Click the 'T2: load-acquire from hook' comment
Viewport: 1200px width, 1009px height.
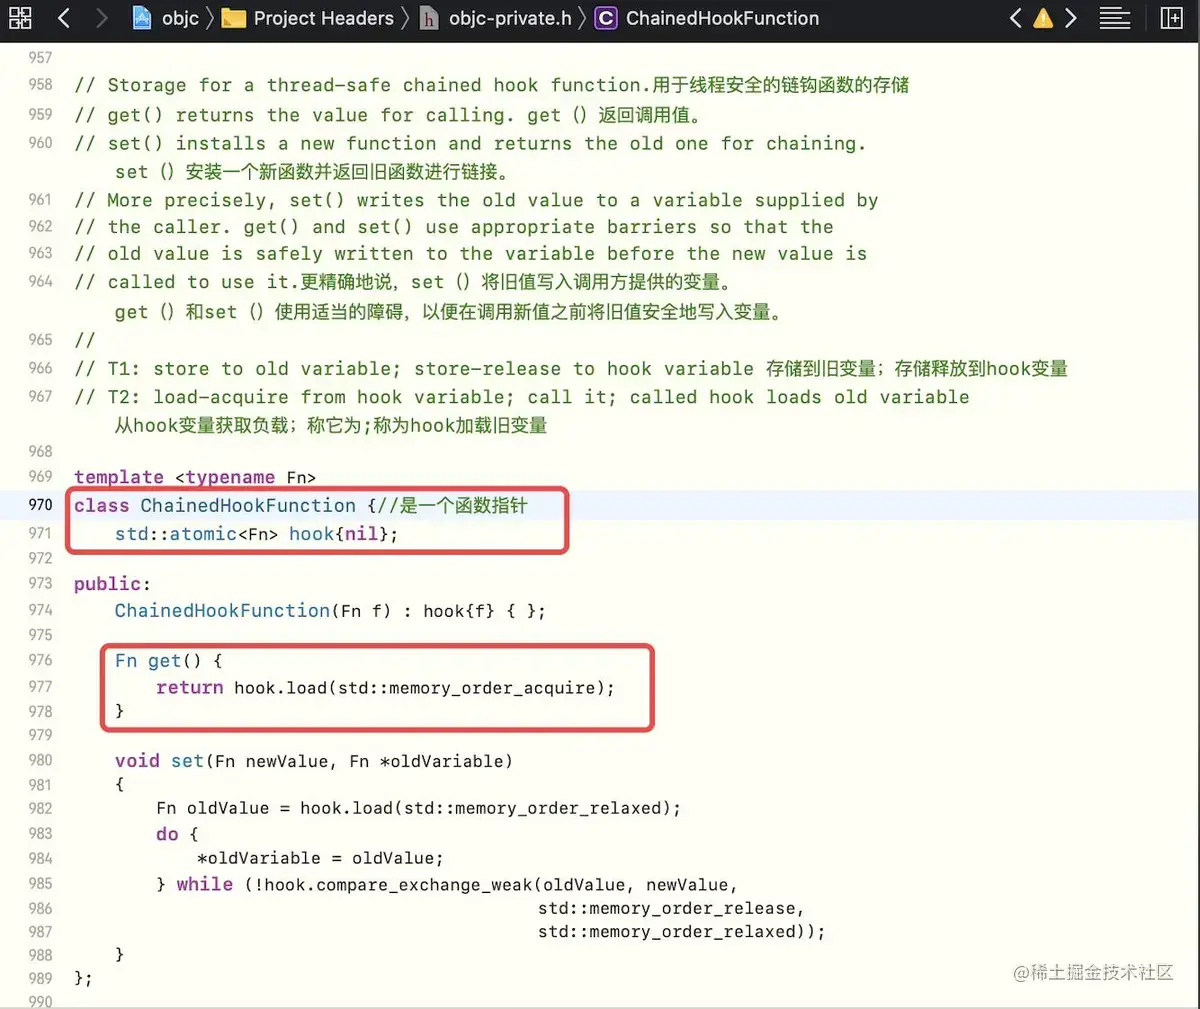(522, 397)
